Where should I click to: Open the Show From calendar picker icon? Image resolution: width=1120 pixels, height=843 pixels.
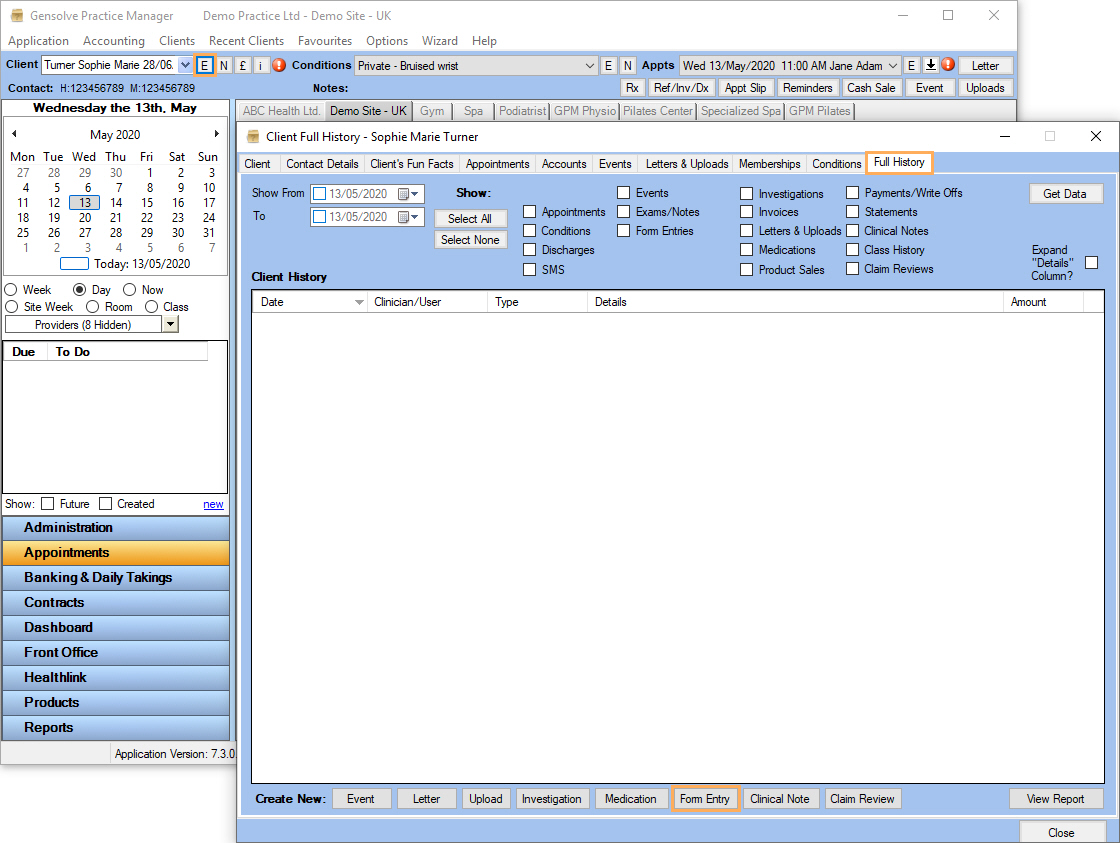point(408,194)
